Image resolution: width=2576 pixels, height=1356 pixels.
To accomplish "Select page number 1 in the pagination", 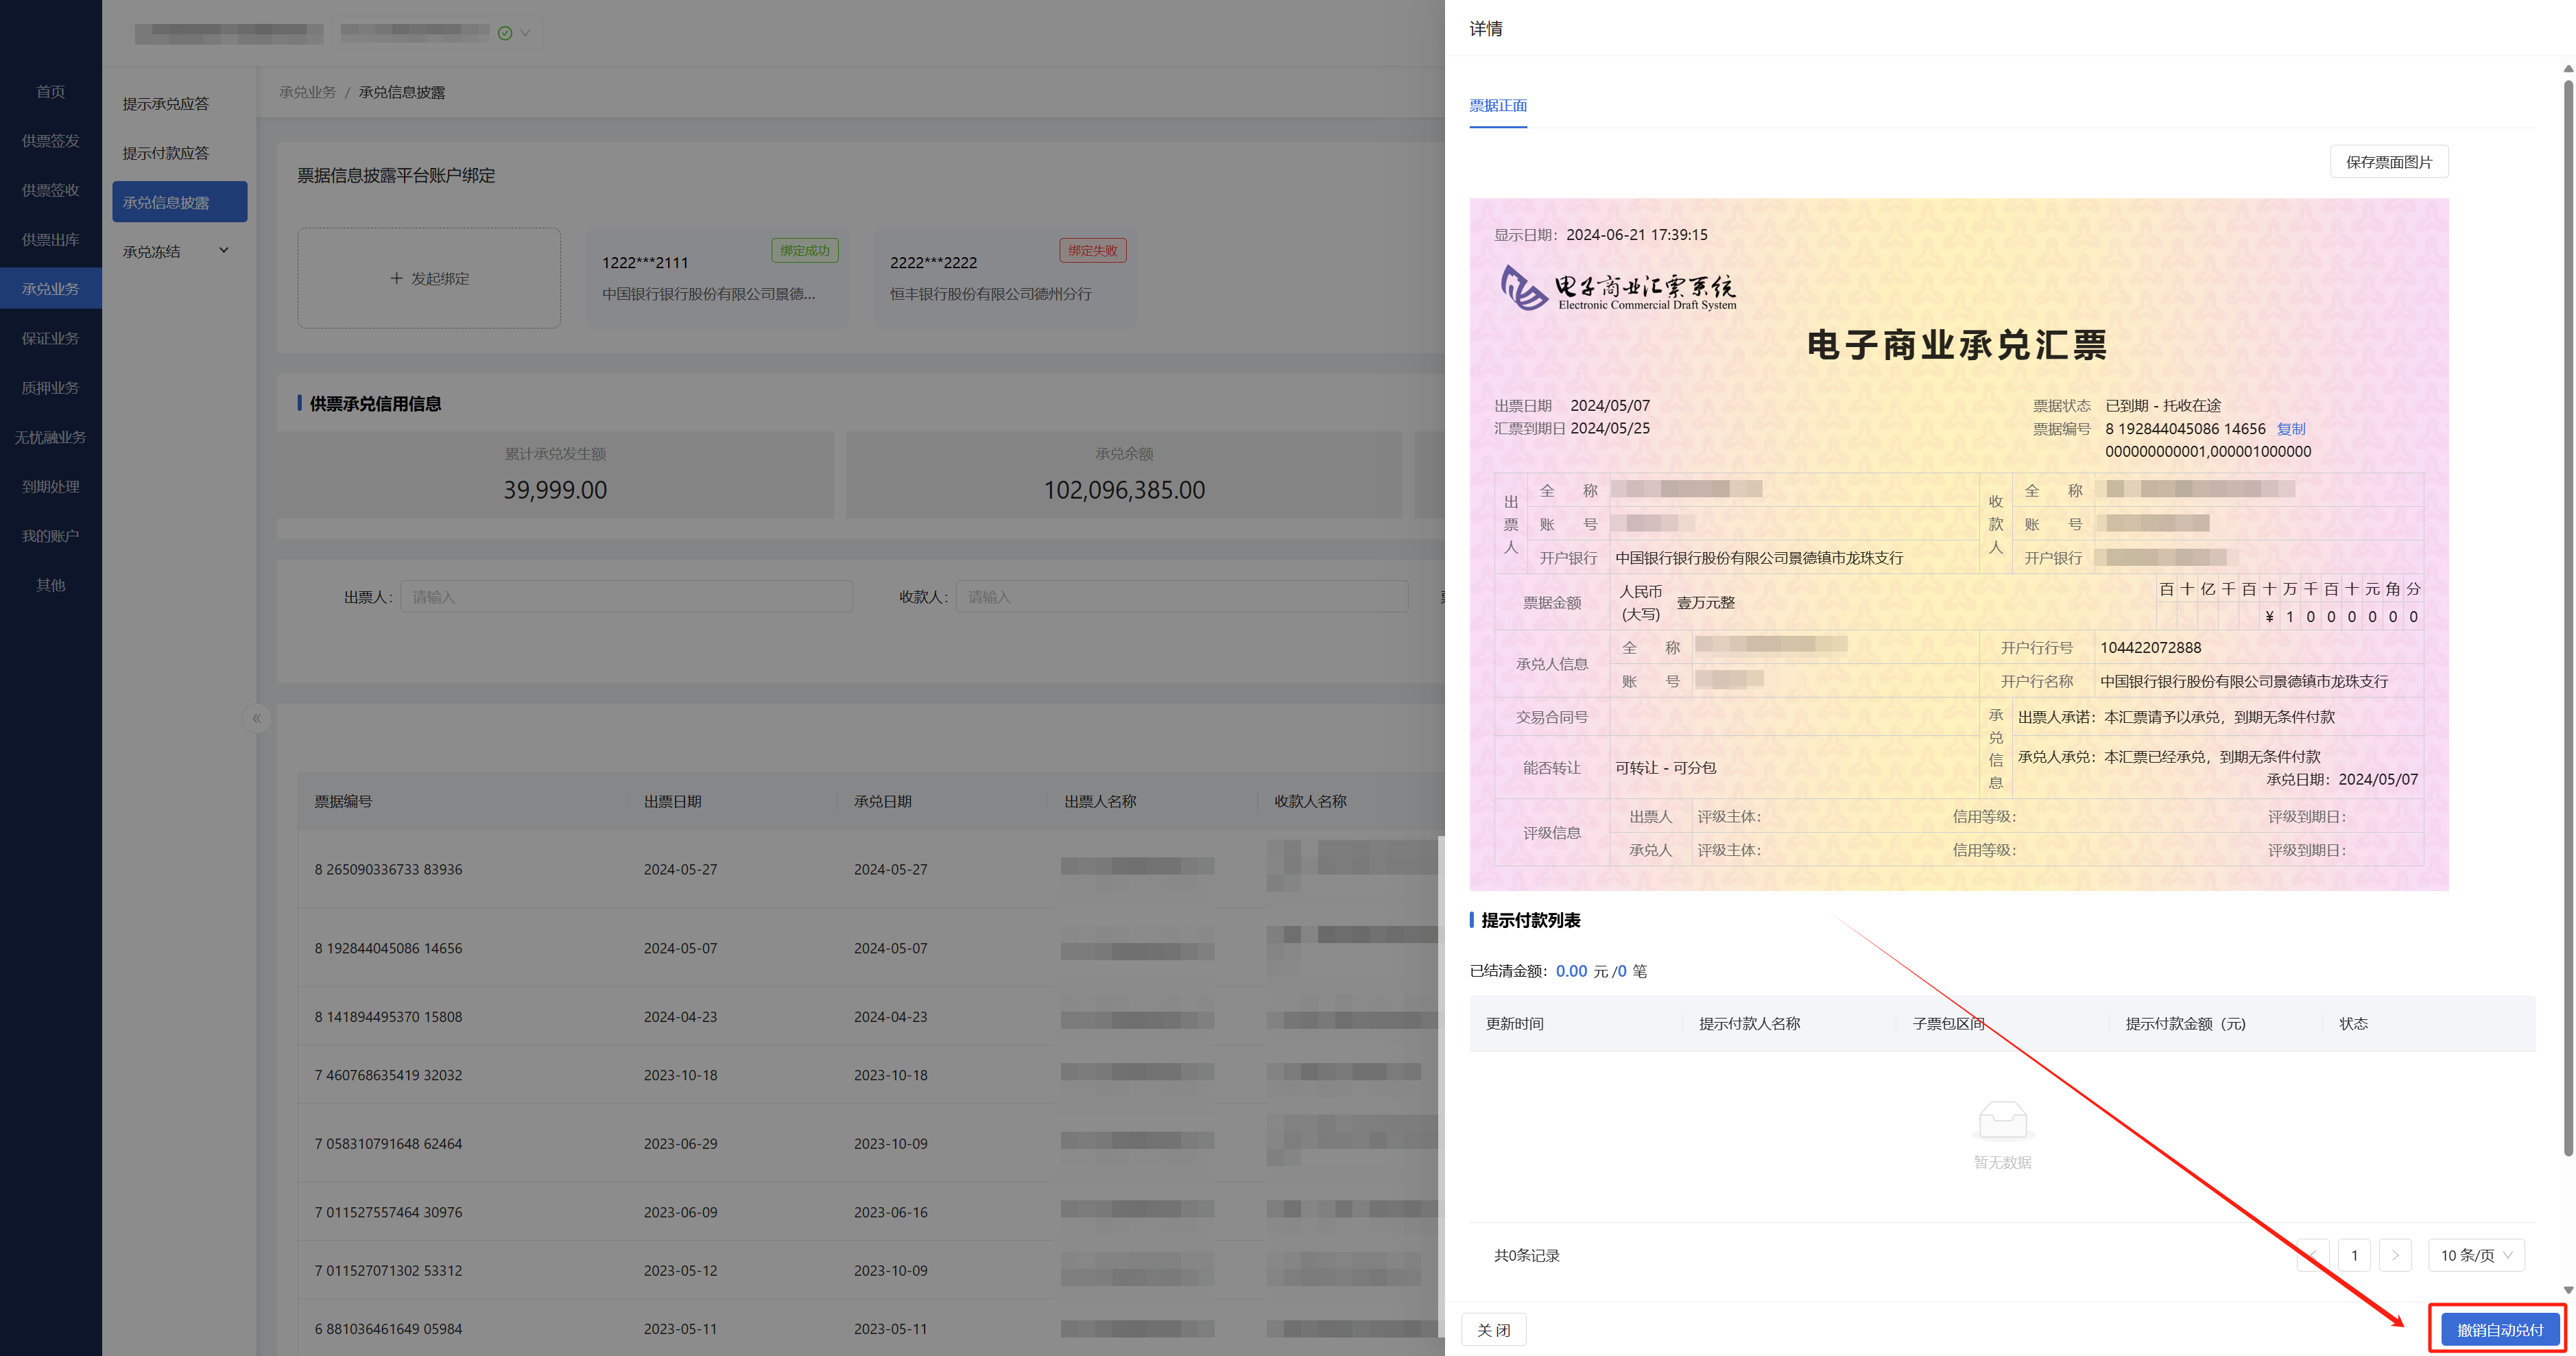I will pos(2355,1255).
